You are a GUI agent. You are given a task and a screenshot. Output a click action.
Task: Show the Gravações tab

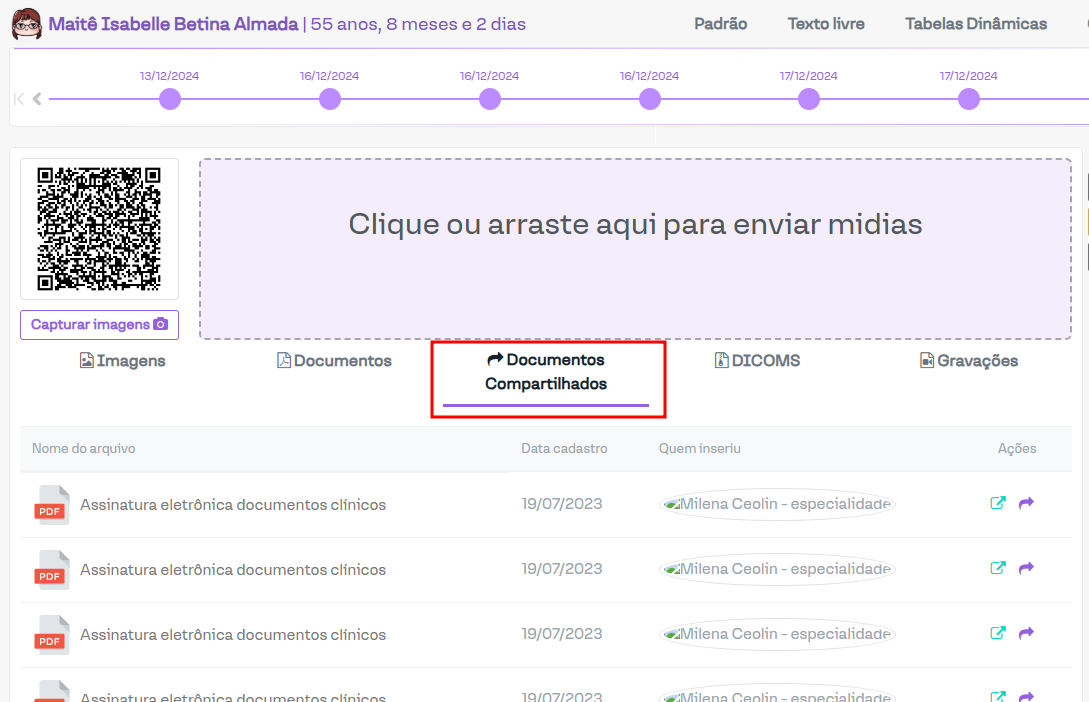(968, 361)
